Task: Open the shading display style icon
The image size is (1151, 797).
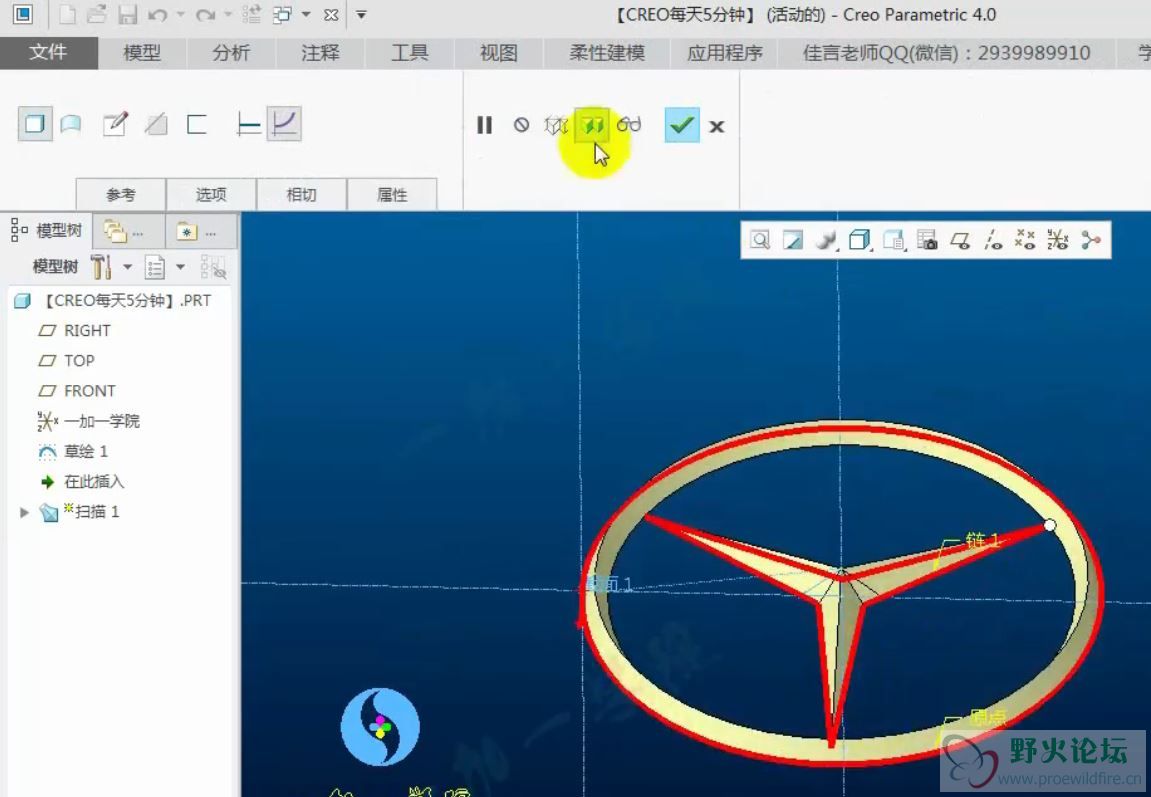Action: point(826,240)
